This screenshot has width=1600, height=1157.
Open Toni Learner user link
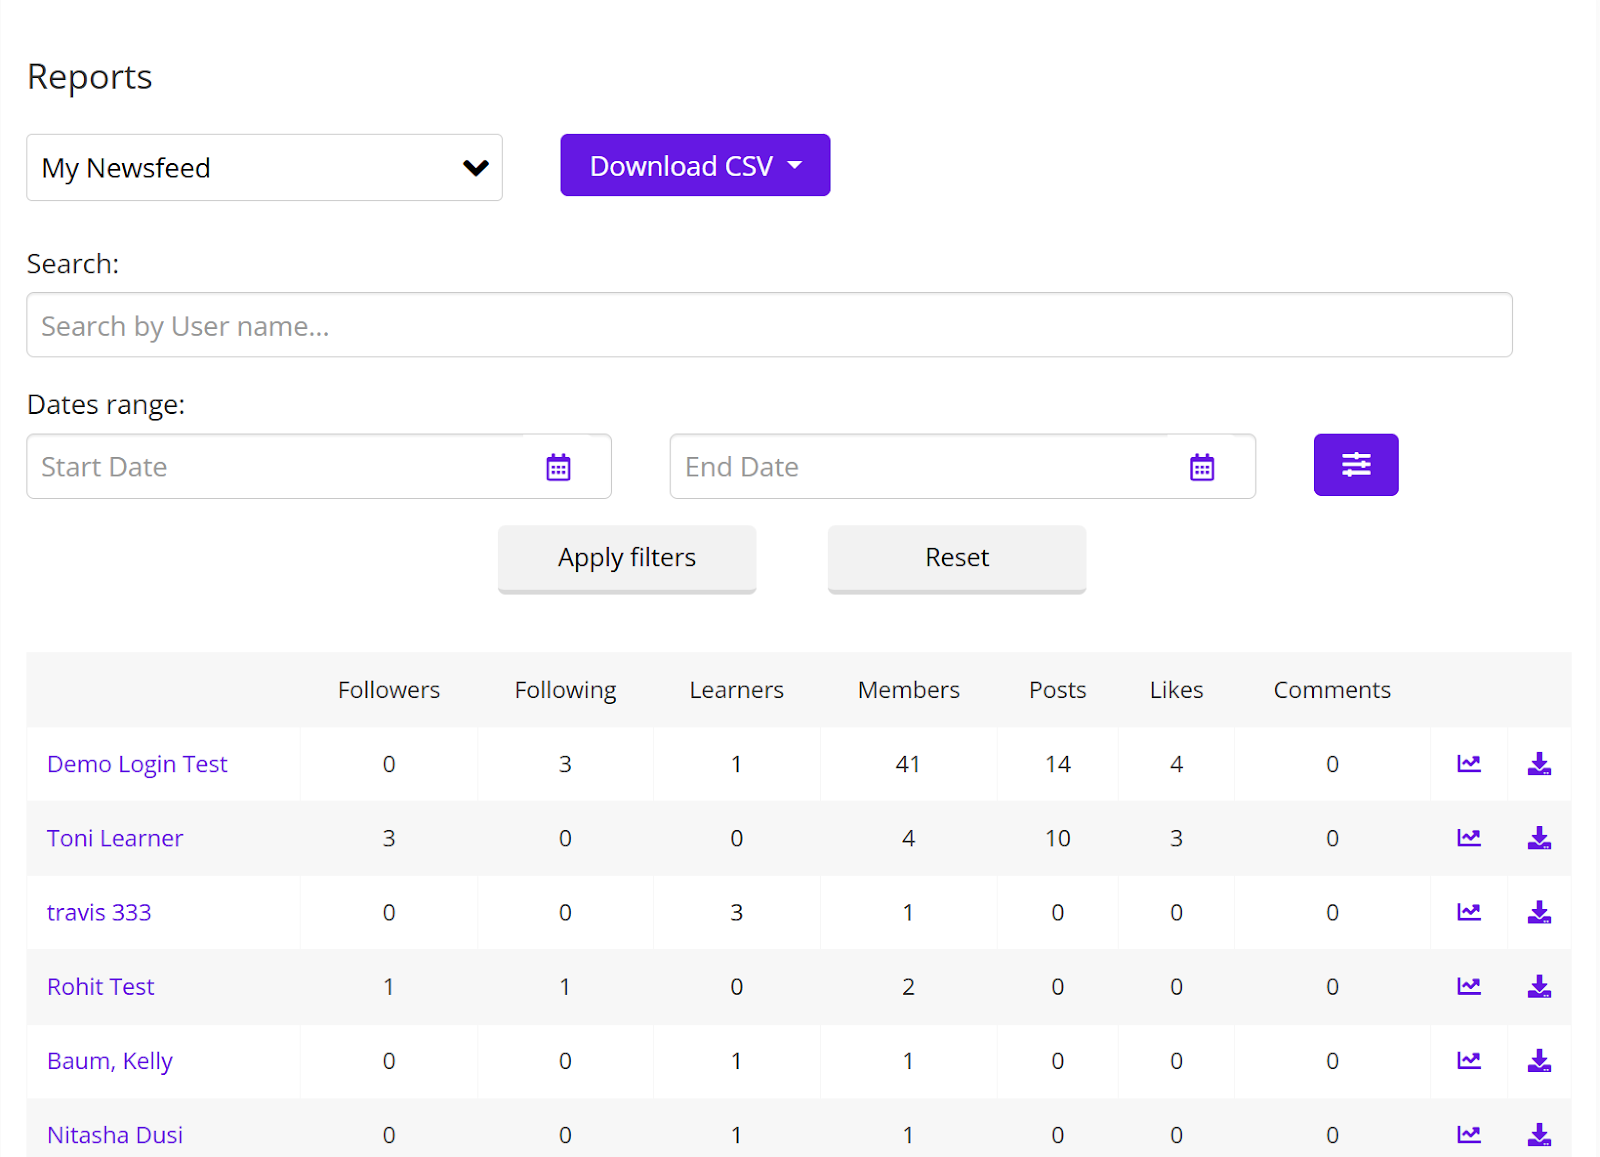coord(115,838)
